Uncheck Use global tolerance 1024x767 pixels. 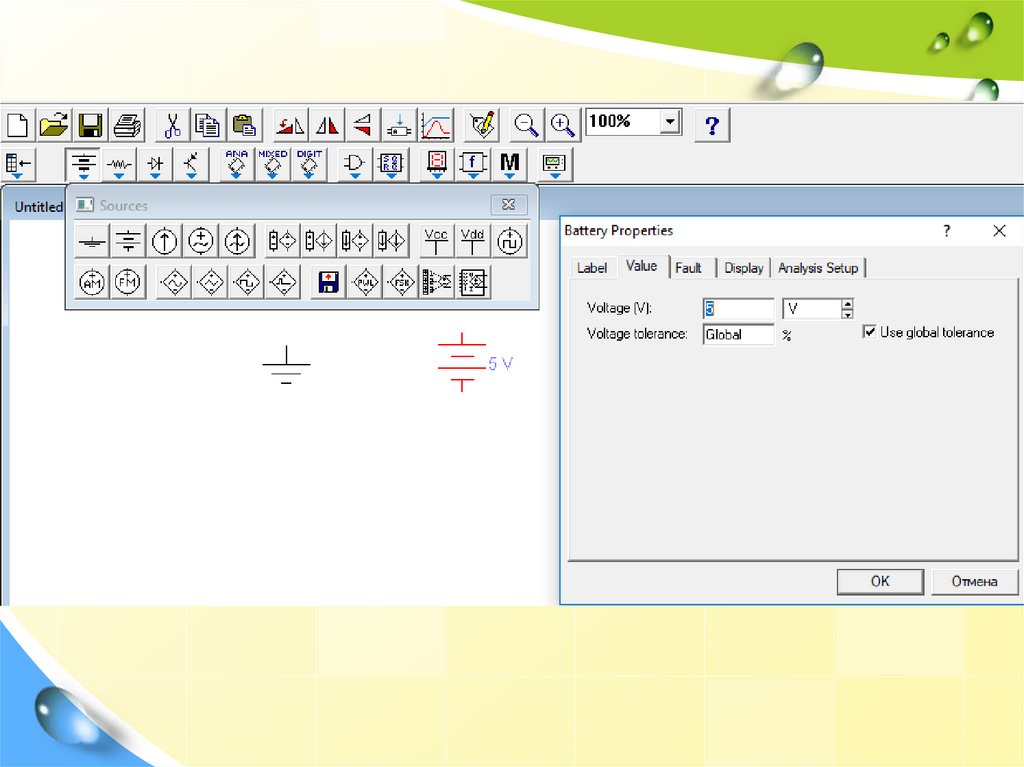pos(870,332)
